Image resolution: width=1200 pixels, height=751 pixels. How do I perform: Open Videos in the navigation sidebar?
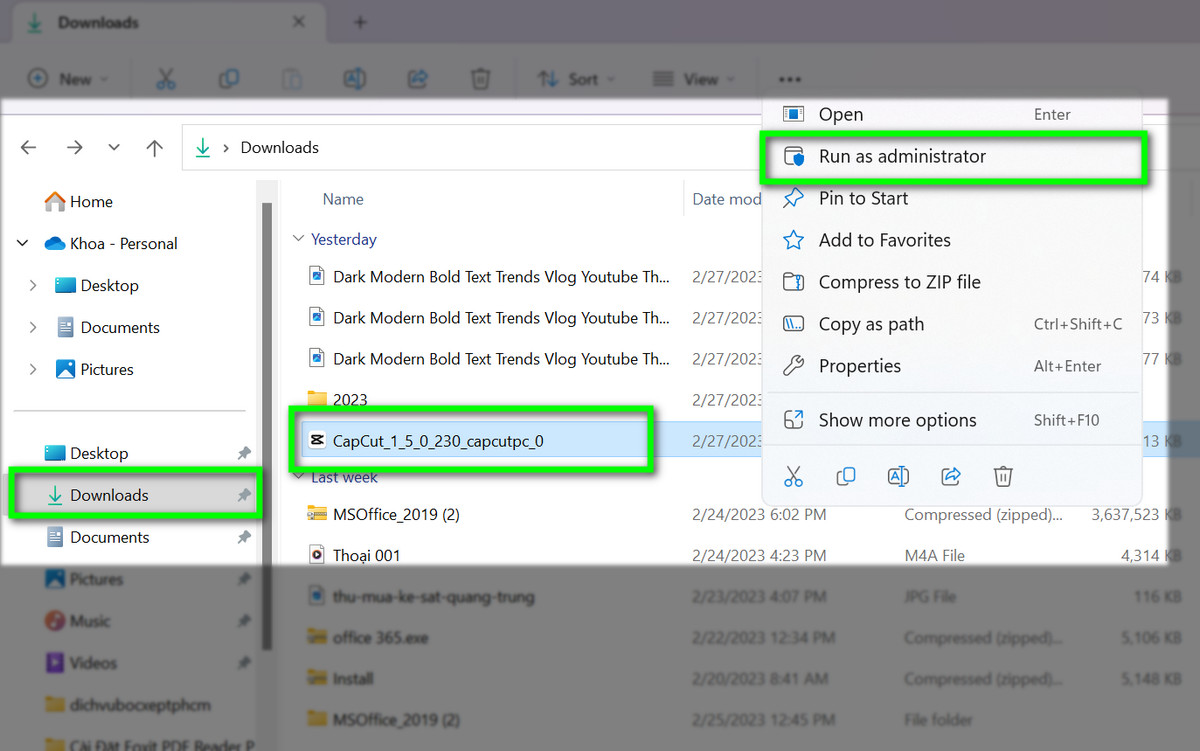pos(82,663)
